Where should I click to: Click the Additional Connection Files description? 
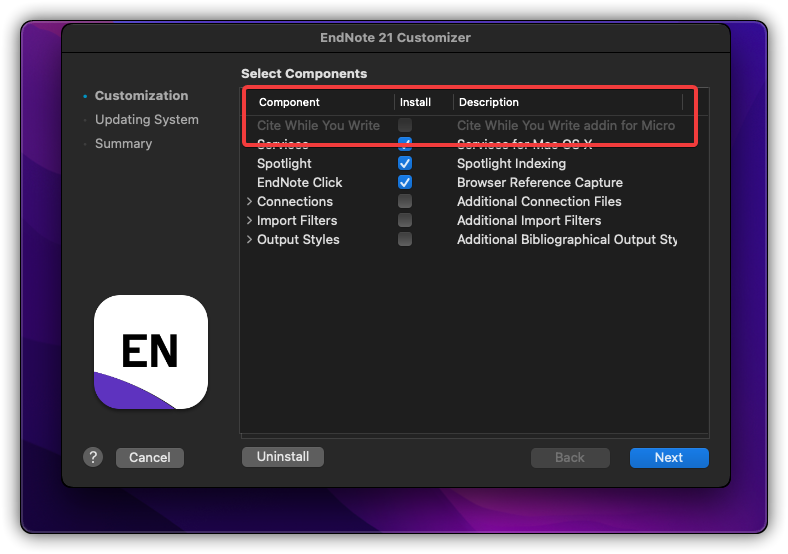(x=539, y=202)
